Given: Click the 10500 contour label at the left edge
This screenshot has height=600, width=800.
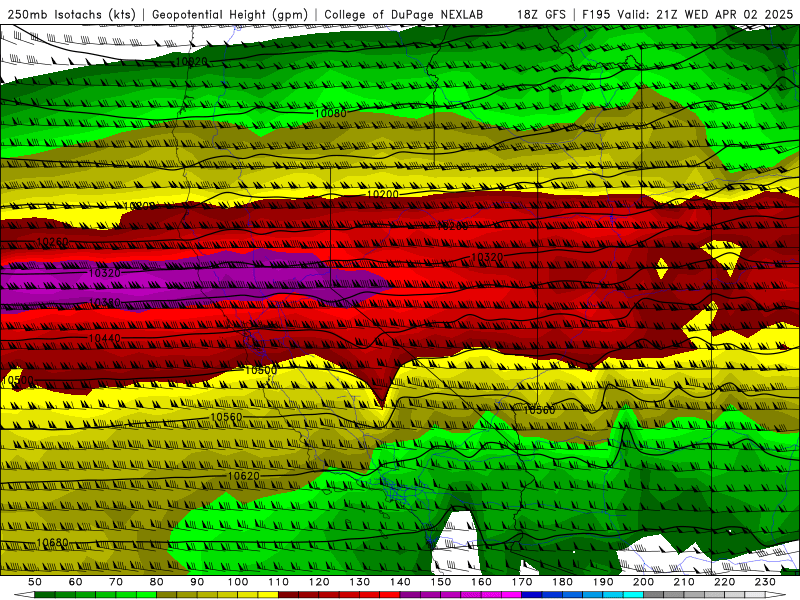Looking at the screenshot, I should [18, 381].
